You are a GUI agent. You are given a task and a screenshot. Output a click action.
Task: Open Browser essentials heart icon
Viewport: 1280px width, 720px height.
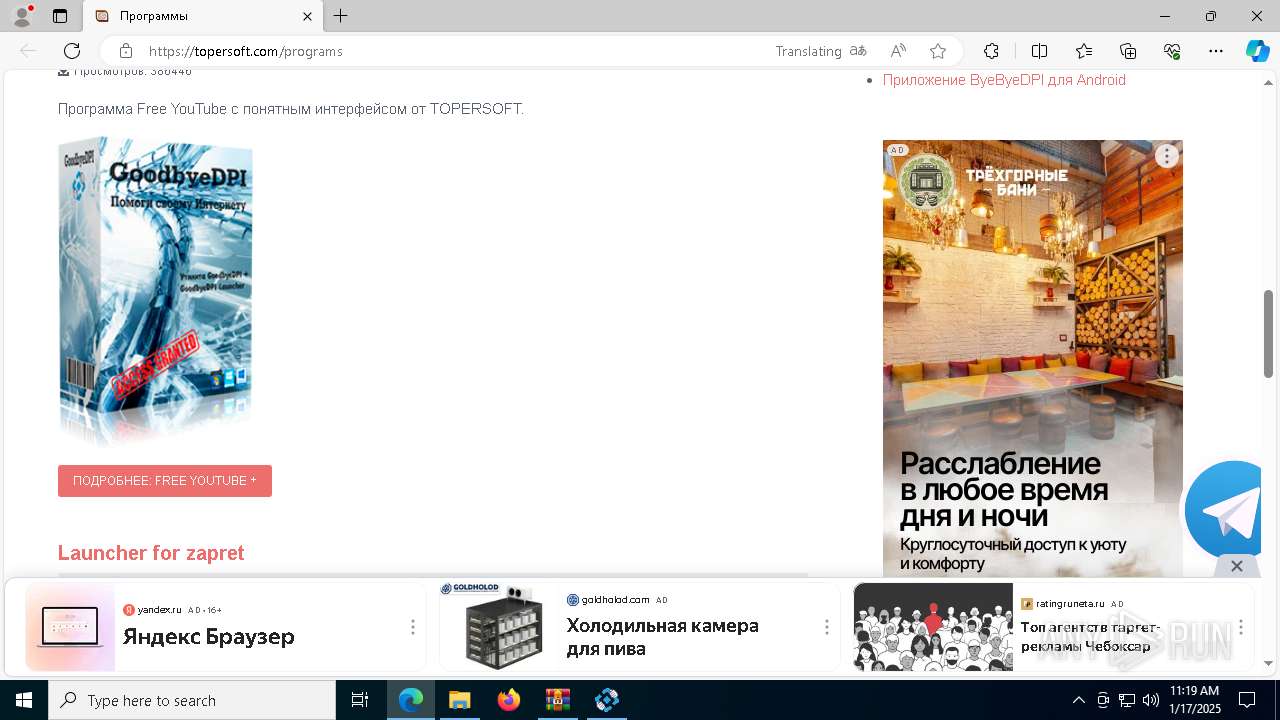pos(1172,51)
